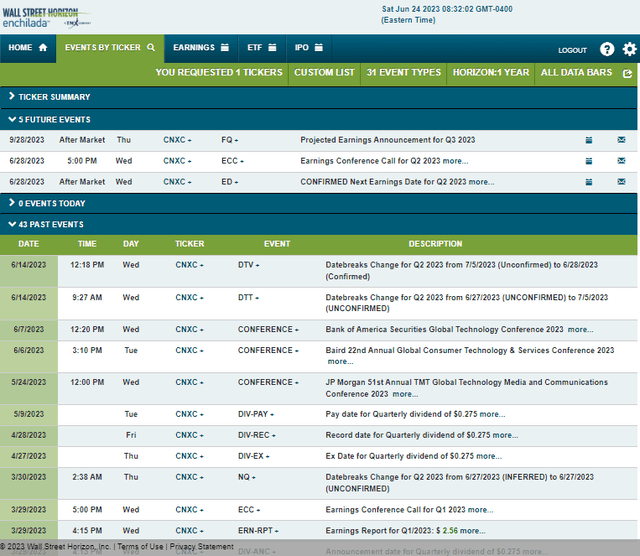
Task: Click the 6/7/2023 date cell
Action: click(x=29, y=329)
